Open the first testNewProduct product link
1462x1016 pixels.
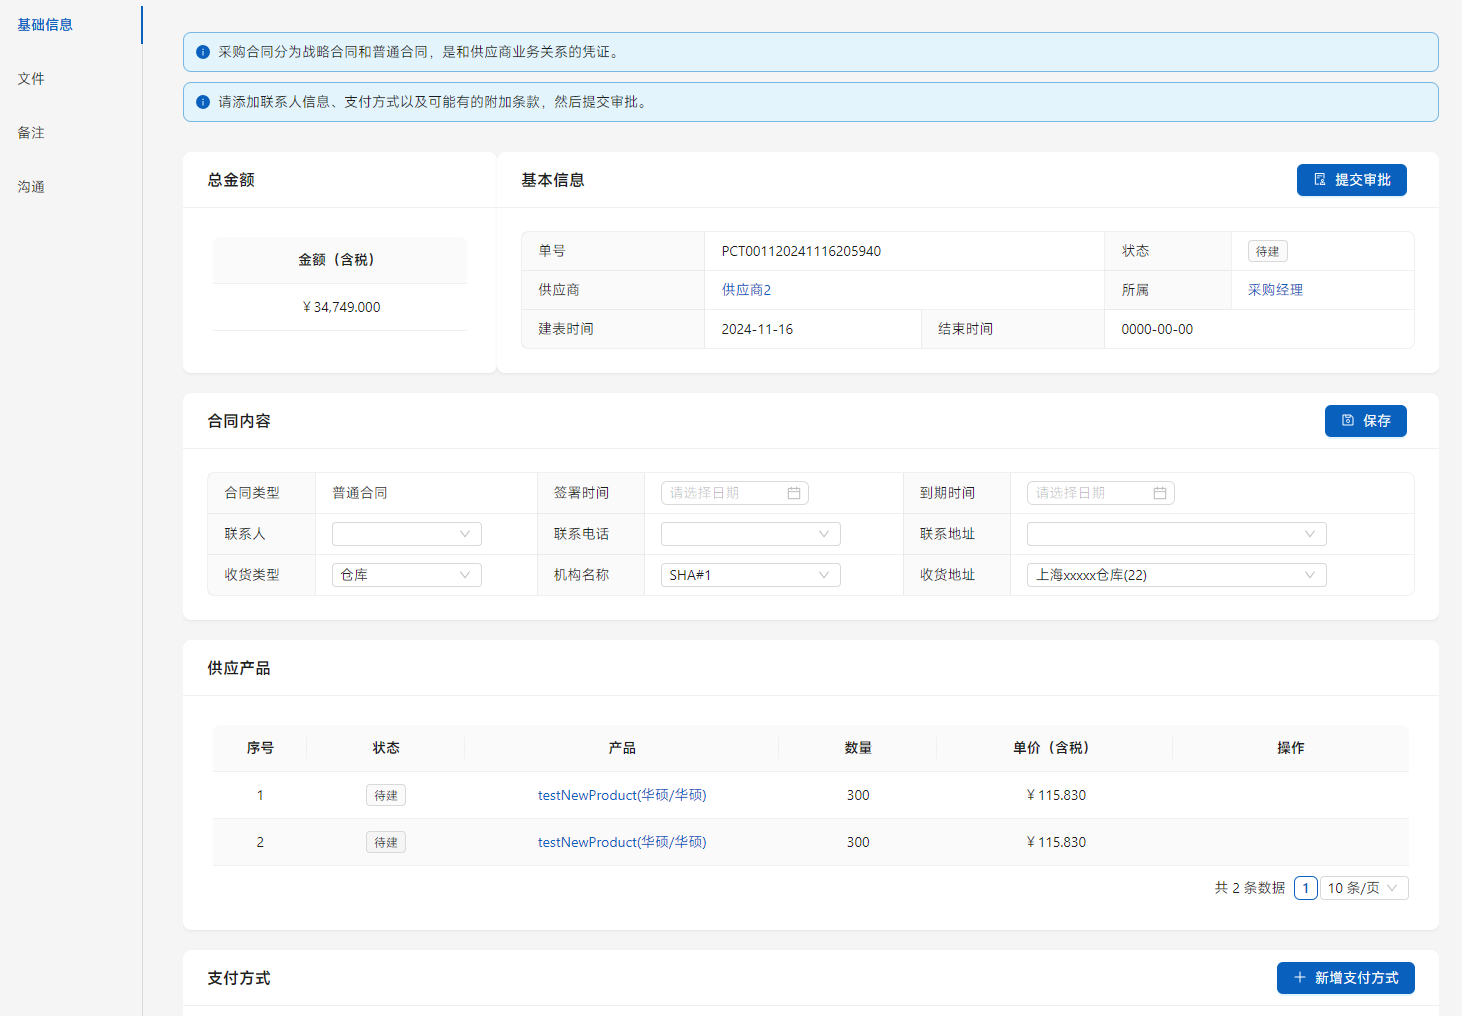click(622, 795)
